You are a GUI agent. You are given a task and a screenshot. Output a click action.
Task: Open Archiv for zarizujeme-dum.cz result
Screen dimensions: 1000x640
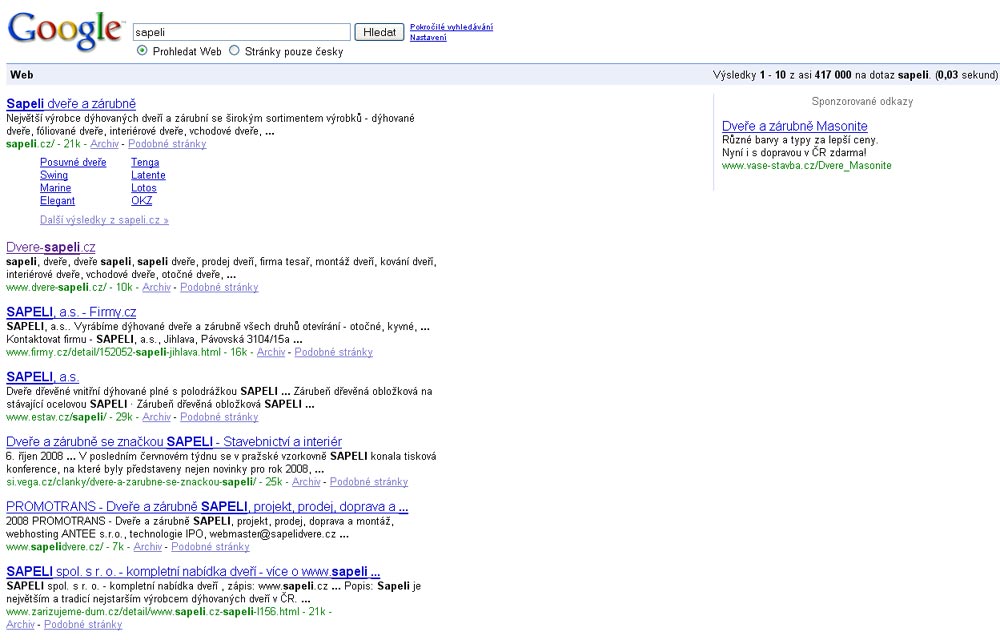[x=20, y=625]
